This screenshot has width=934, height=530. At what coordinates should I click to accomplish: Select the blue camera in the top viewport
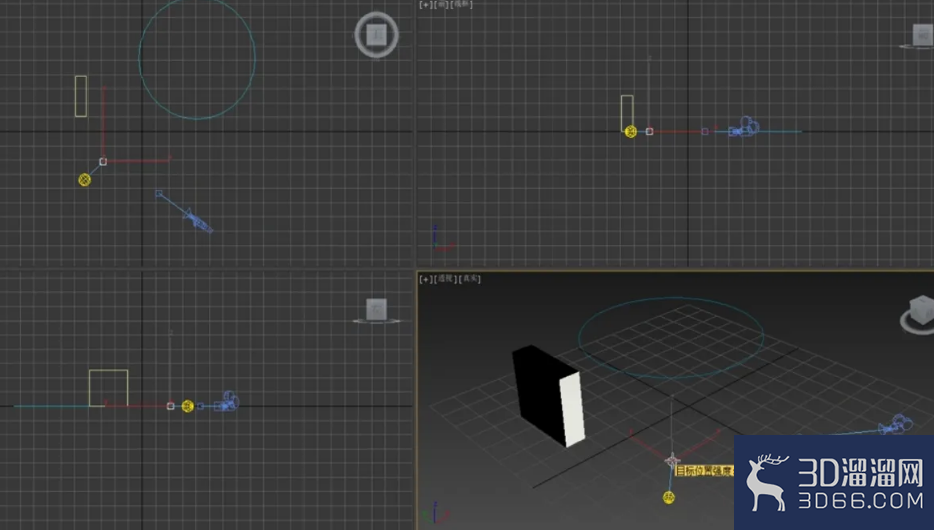point(198,220)
